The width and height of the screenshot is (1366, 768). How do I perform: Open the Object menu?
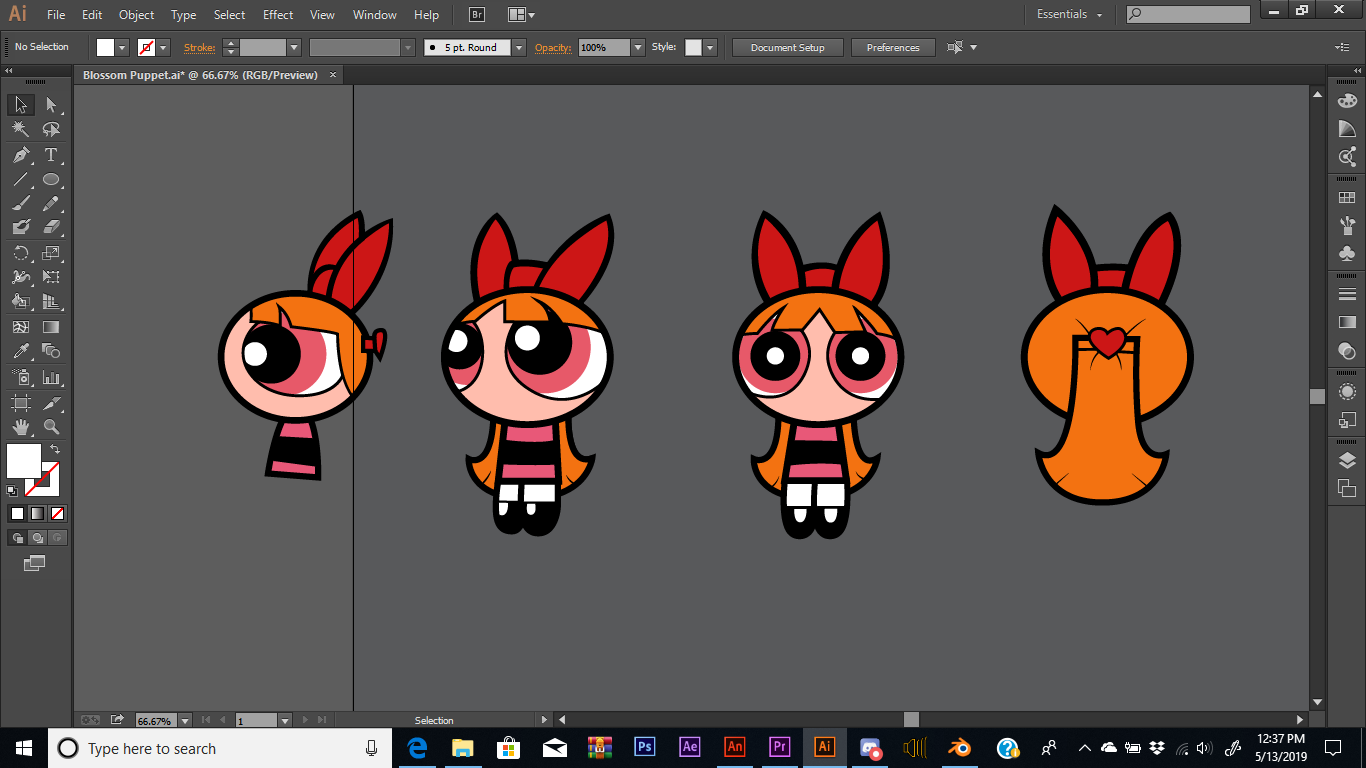tap(136, 15)
